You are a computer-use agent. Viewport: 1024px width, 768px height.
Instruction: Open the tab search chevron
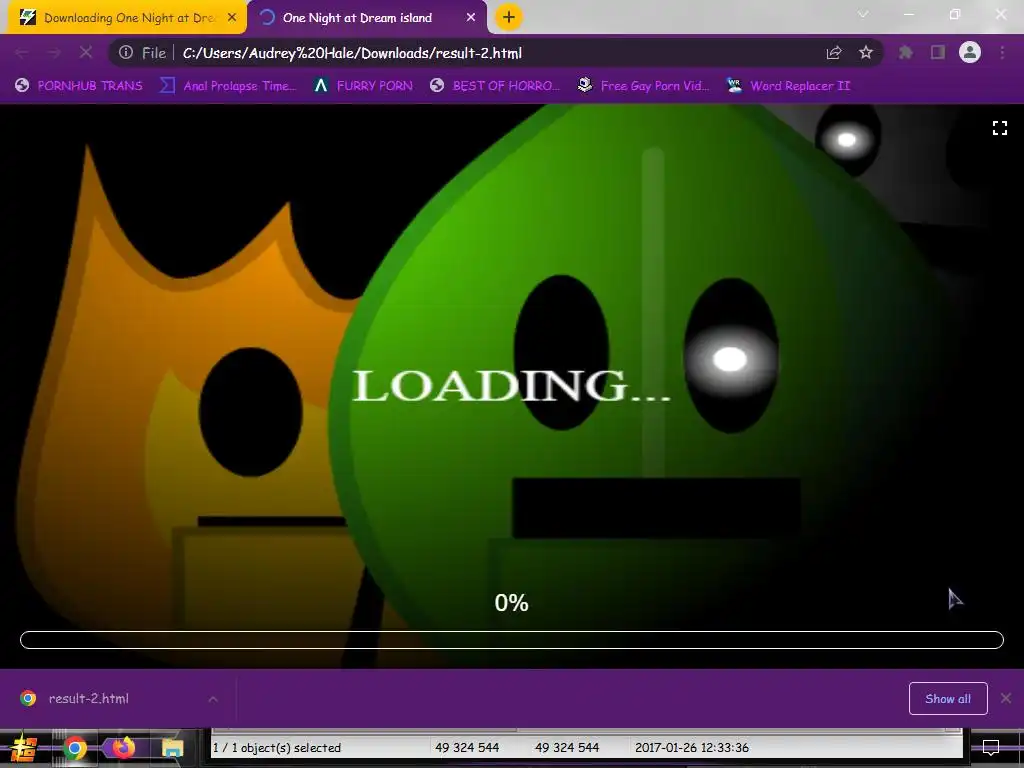point(863,14)
